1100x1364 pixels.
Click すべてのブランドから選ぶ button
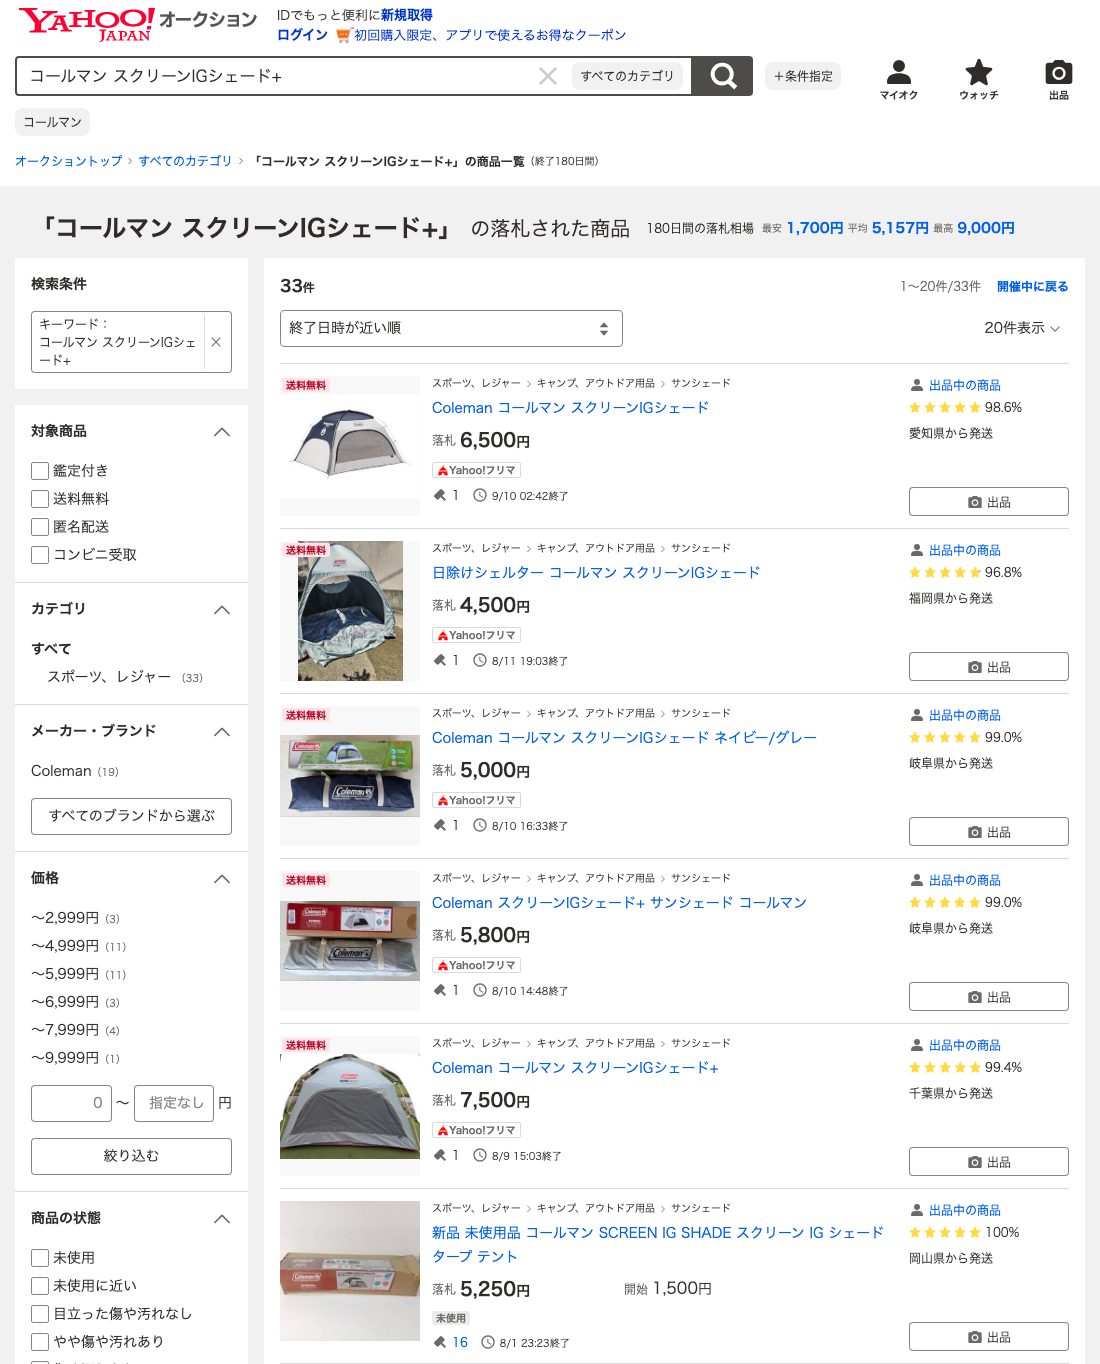tap(131, 816)
